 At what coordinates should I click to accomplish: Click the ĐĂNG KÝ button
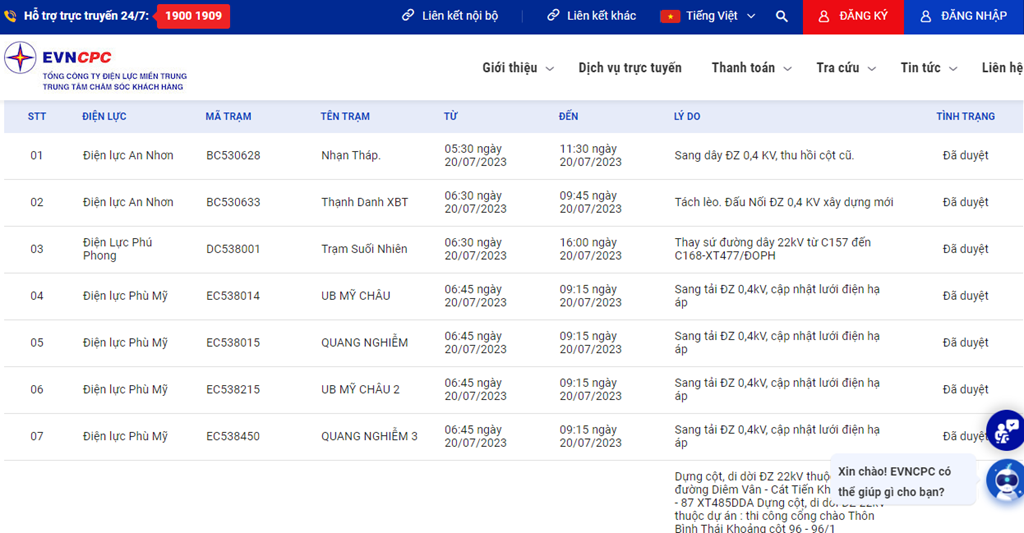click(x=853, y=17)
